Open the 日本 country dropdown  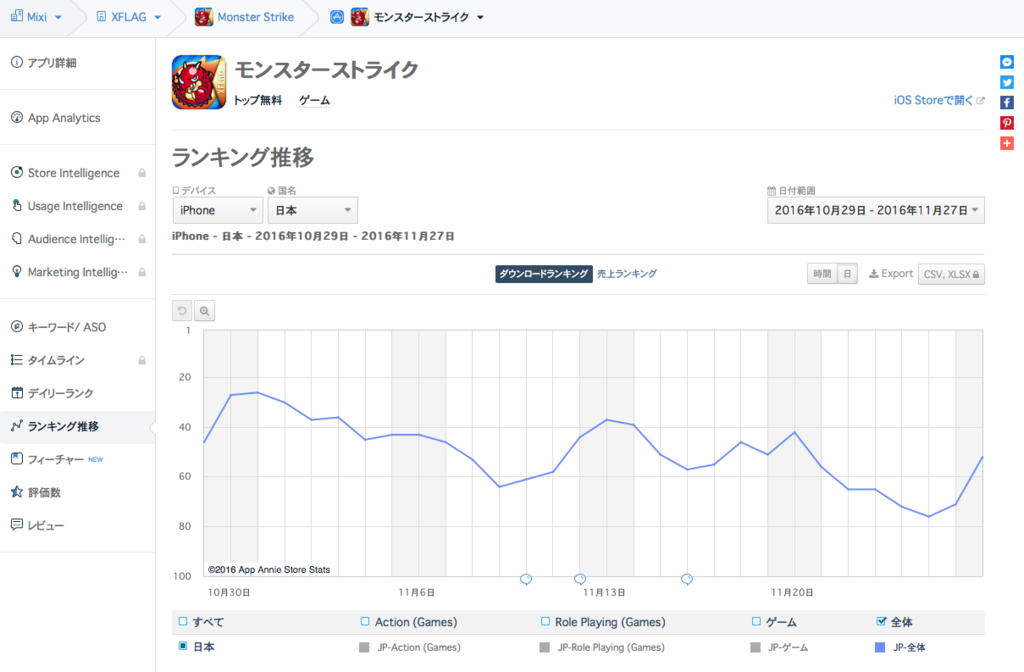click(x=312, y=210)
